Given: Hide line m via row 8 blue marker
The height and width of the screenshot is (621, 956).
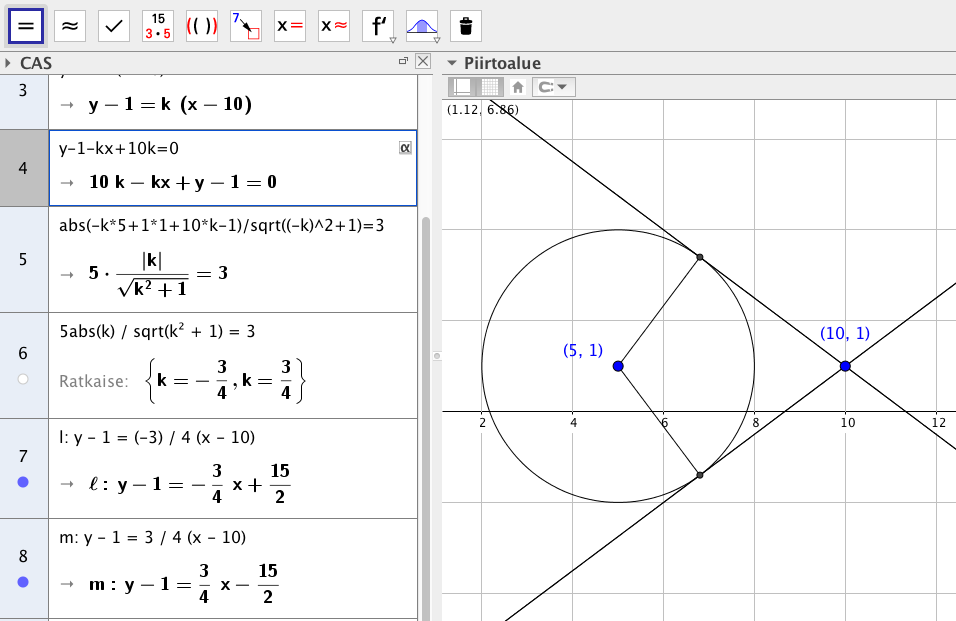Looking at the screenshot, I should pyautogui.click(x=23, y=582).
